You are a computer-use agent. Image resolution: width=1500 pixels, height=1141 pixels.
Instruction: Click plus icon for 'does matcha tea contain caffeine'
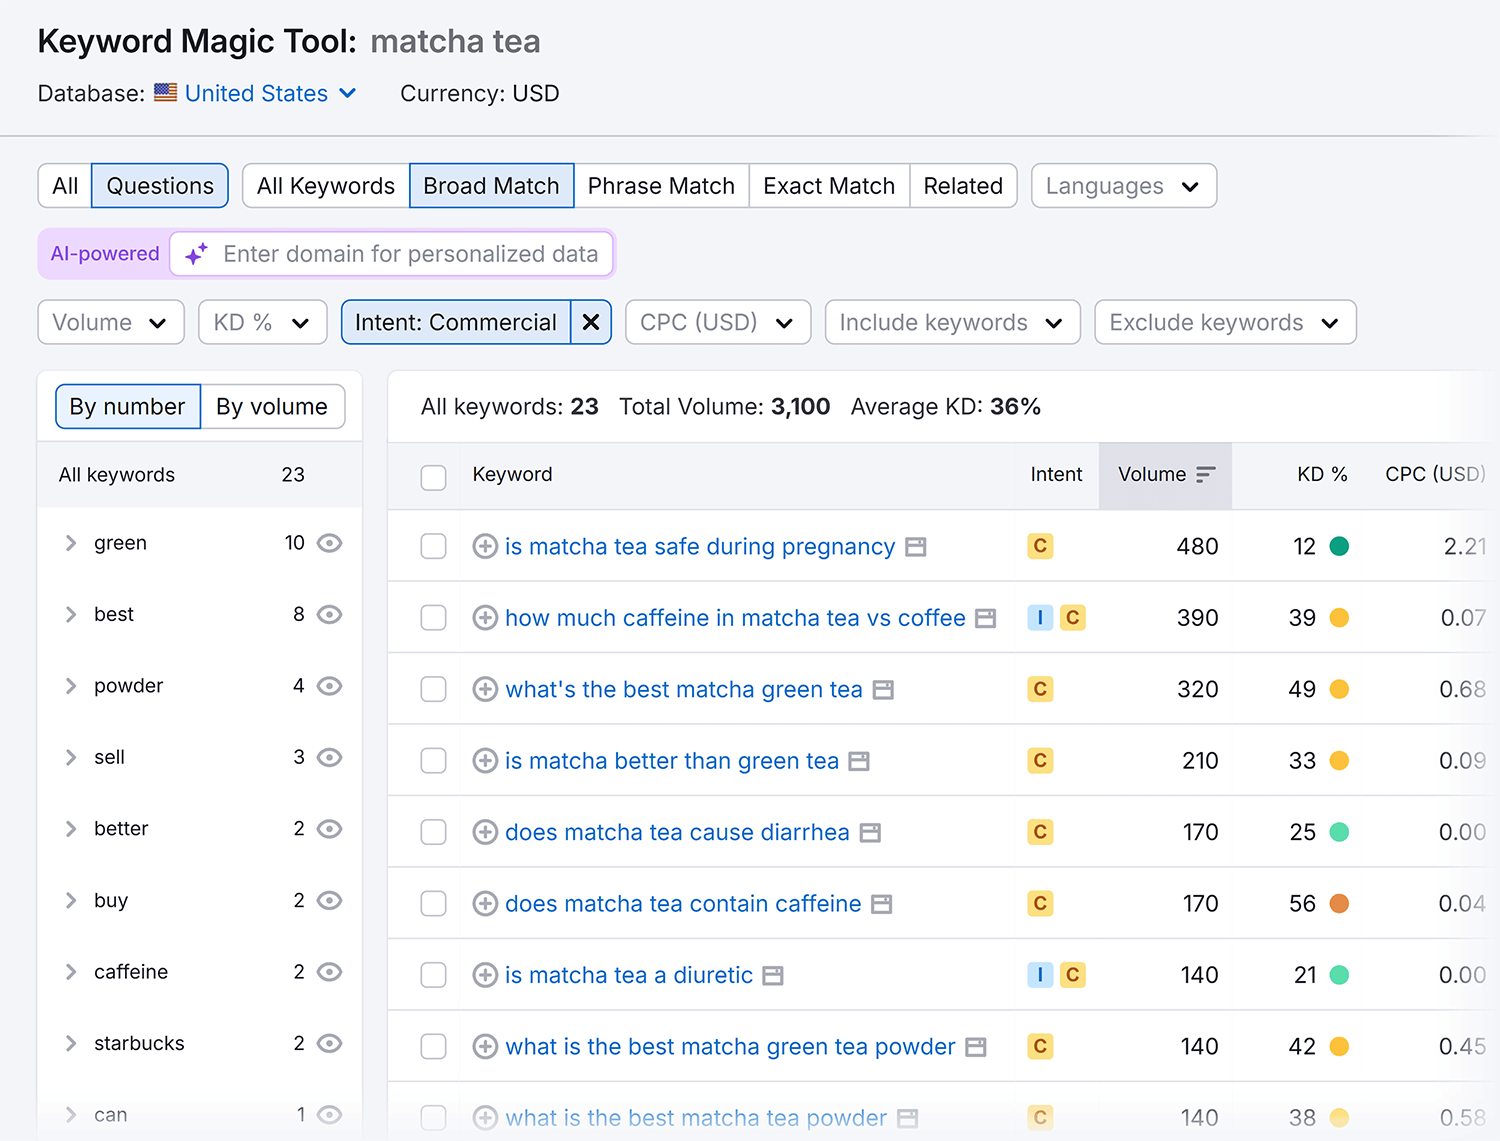pyautogui.click(x=485, y=904)
